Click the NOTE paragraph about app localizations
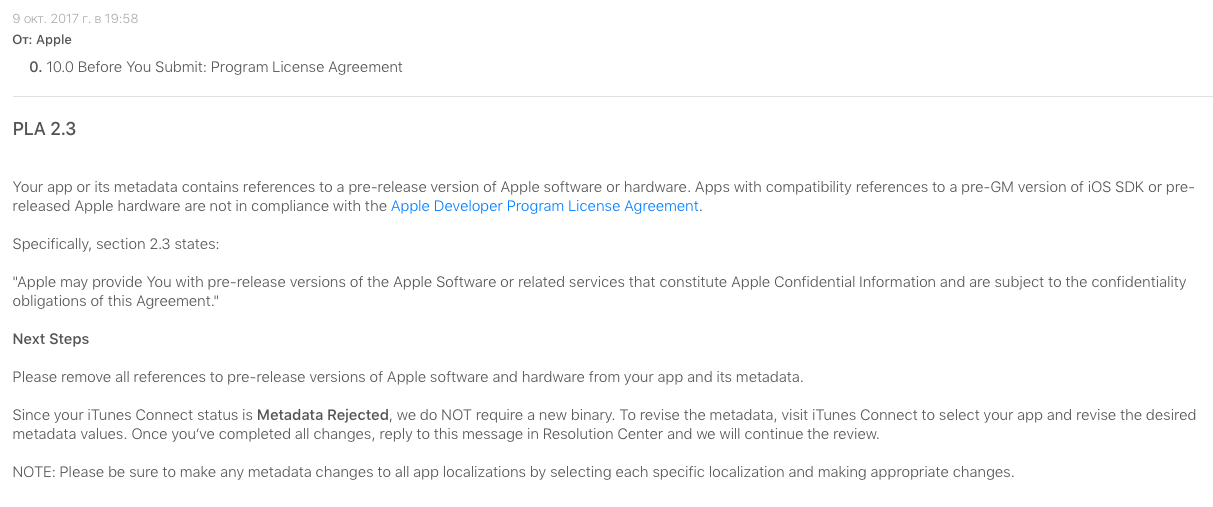1213x507 pixels. [x=513, y=472]
